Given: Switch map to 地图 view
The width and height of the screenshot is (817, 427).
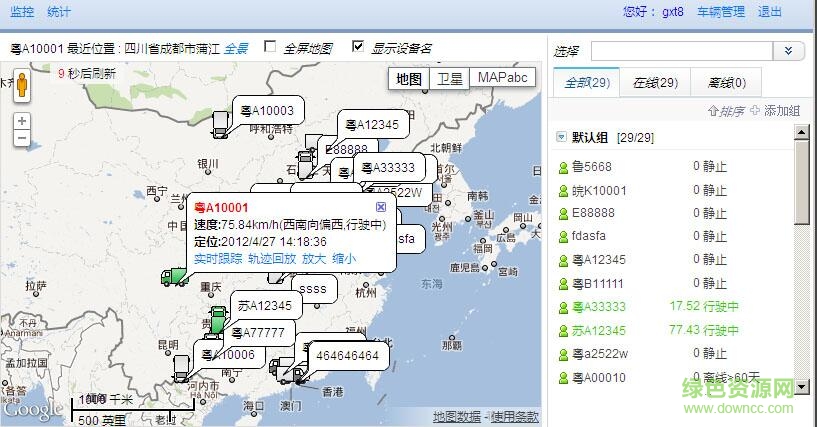Looking at the screenshot, I should [409, 79].
